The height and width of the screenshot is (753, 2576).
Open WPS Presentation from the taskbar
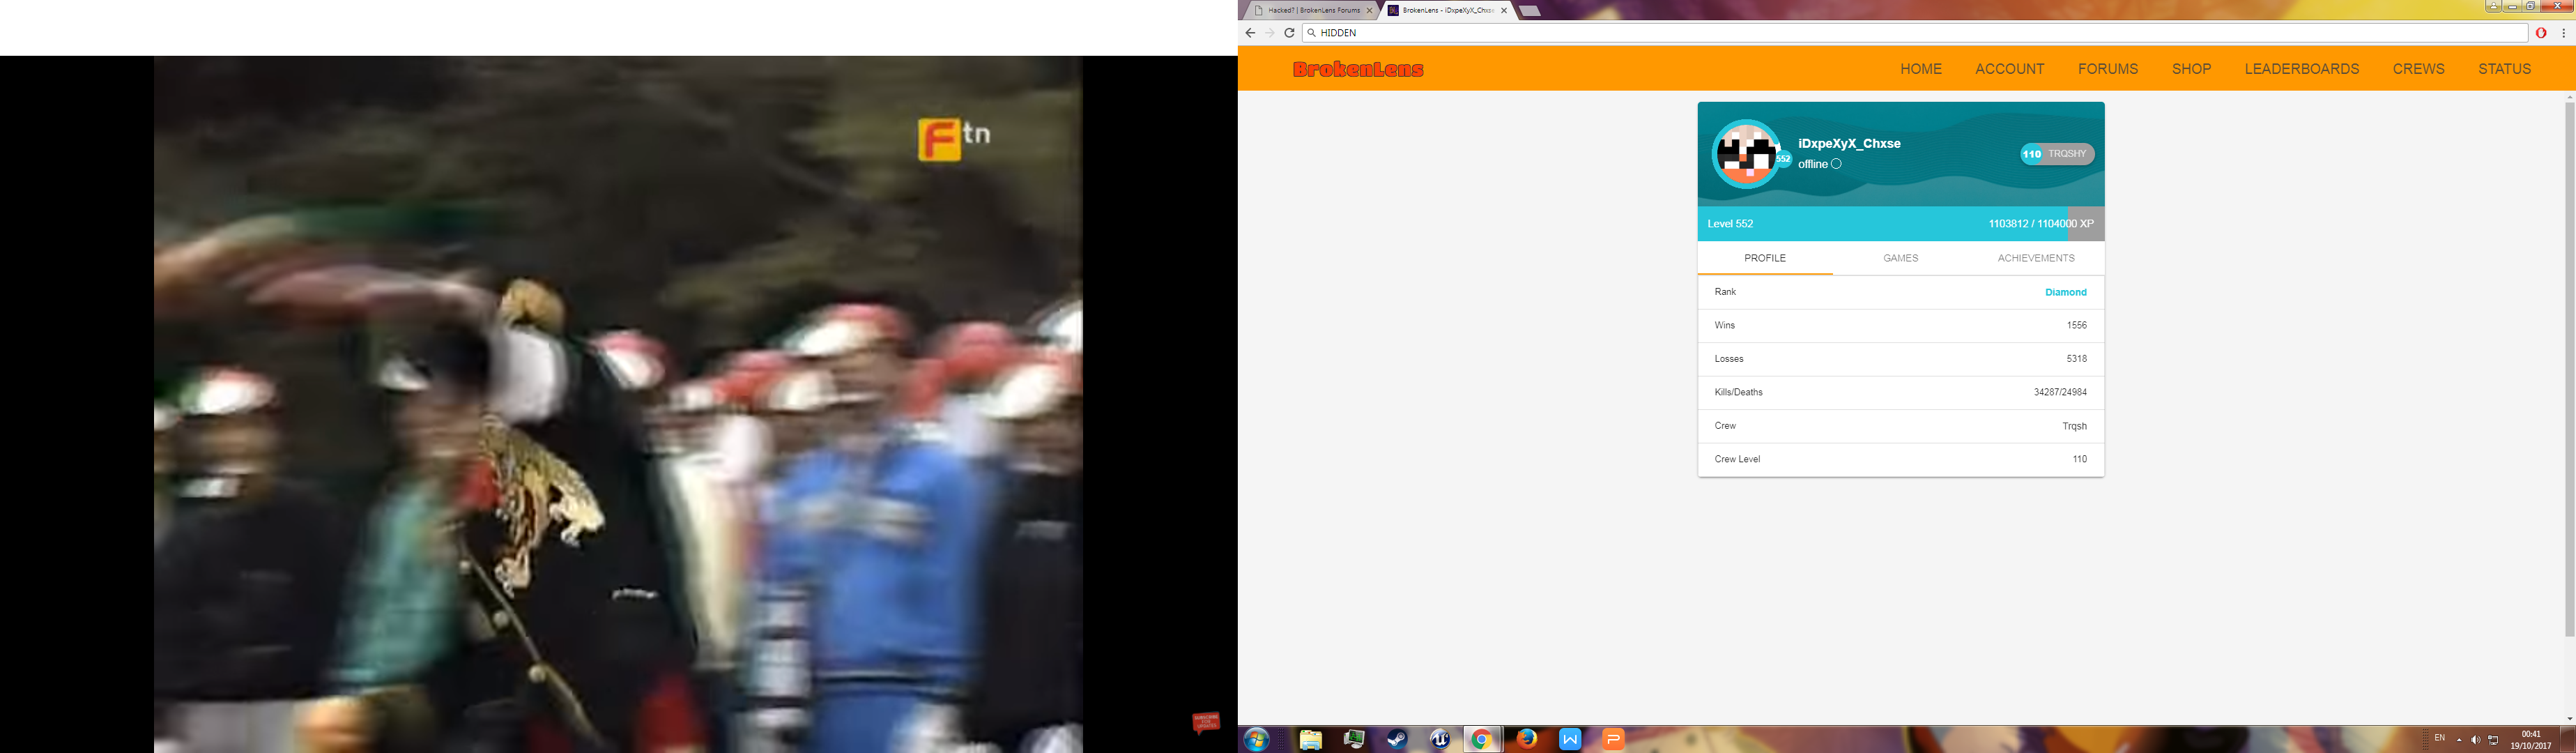tap(1613, 740)
